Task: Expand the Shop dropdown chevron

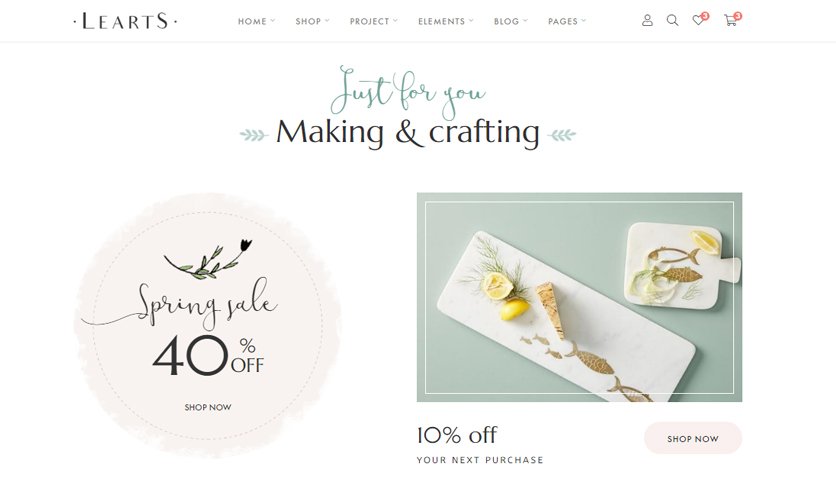Action: click(327, 21)
